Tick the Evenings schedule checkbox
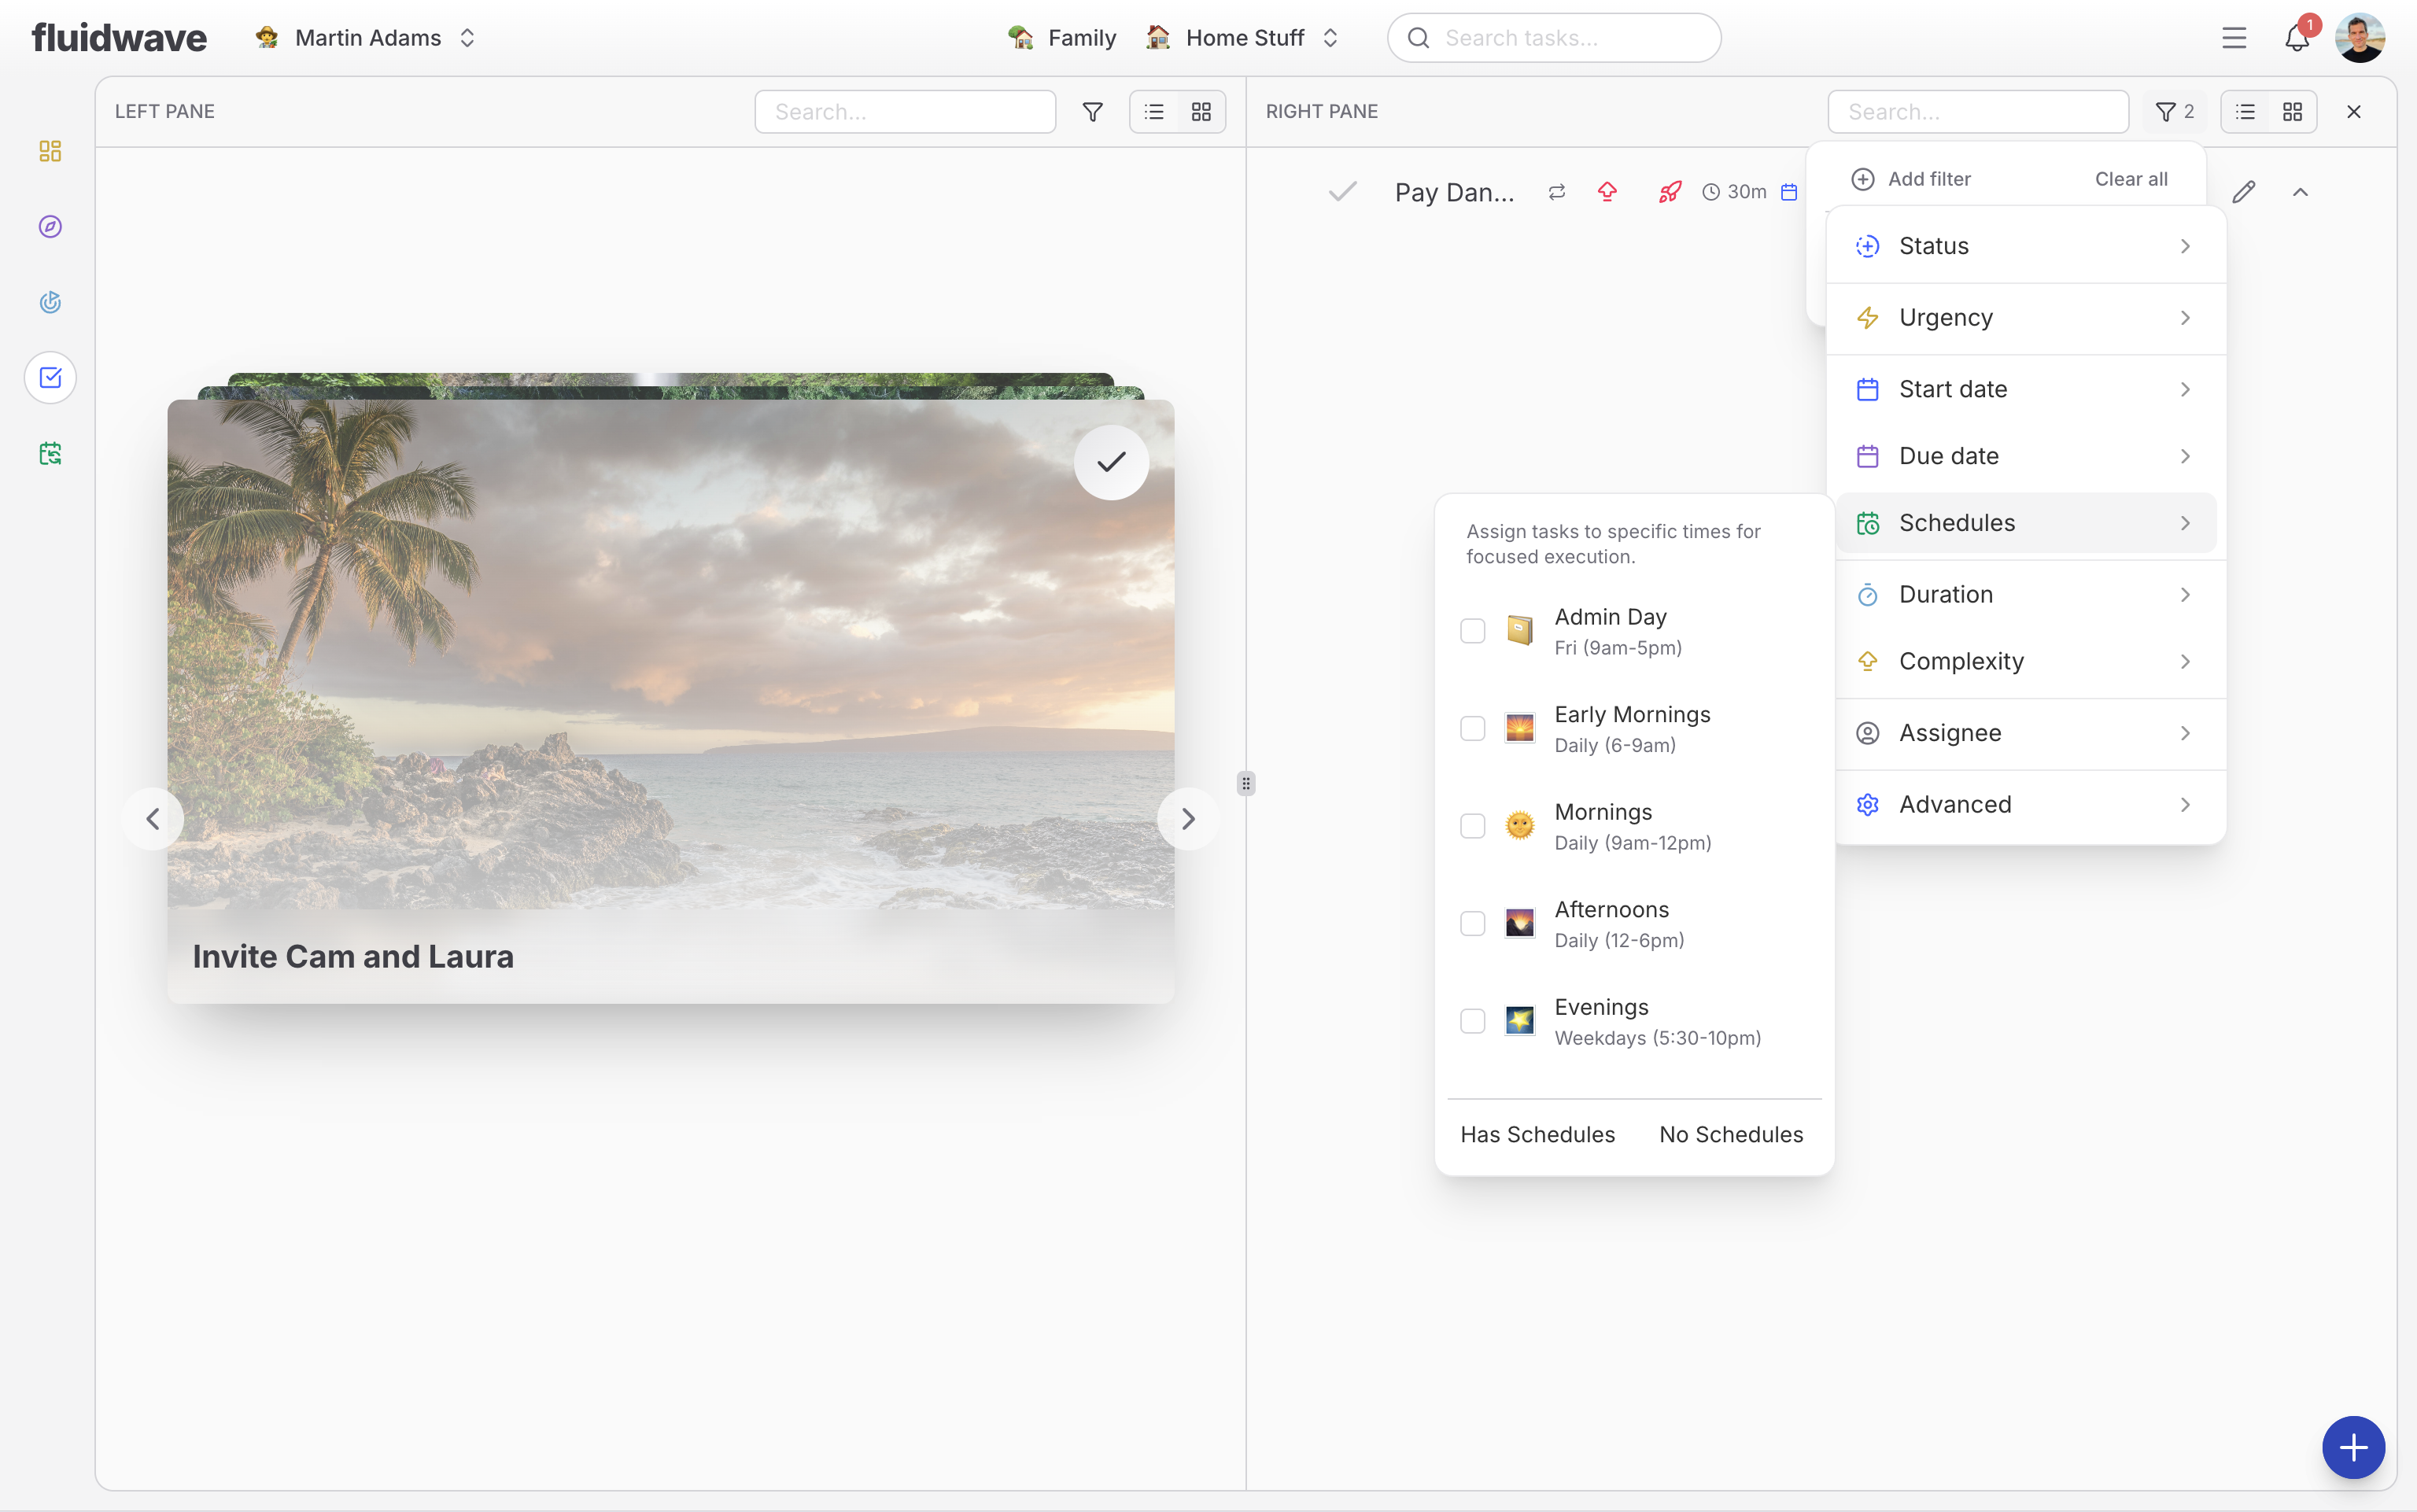The width and height of the screenshot is (2417, 1512). (x=1472, y=1021)
